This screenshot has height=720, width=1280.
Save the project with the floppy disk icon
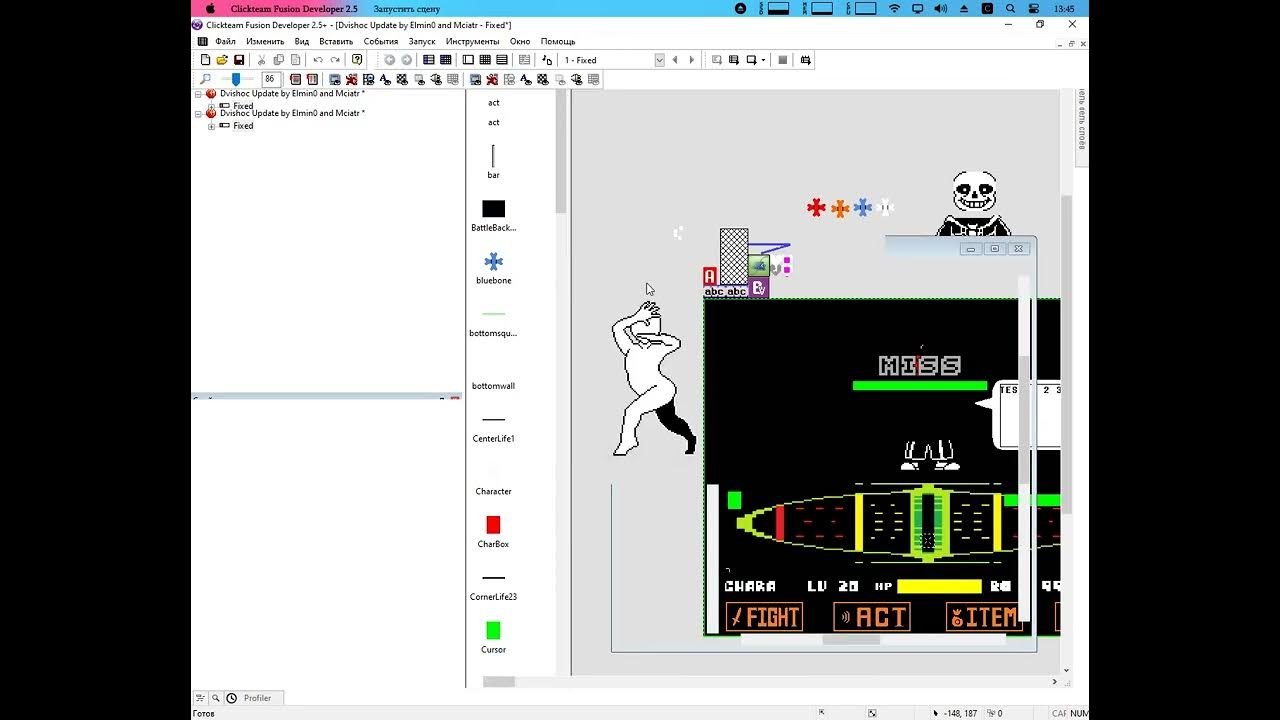pos(239,60)
